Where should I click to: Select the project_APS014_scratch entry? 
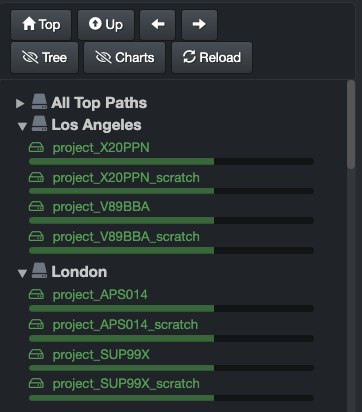125,325
